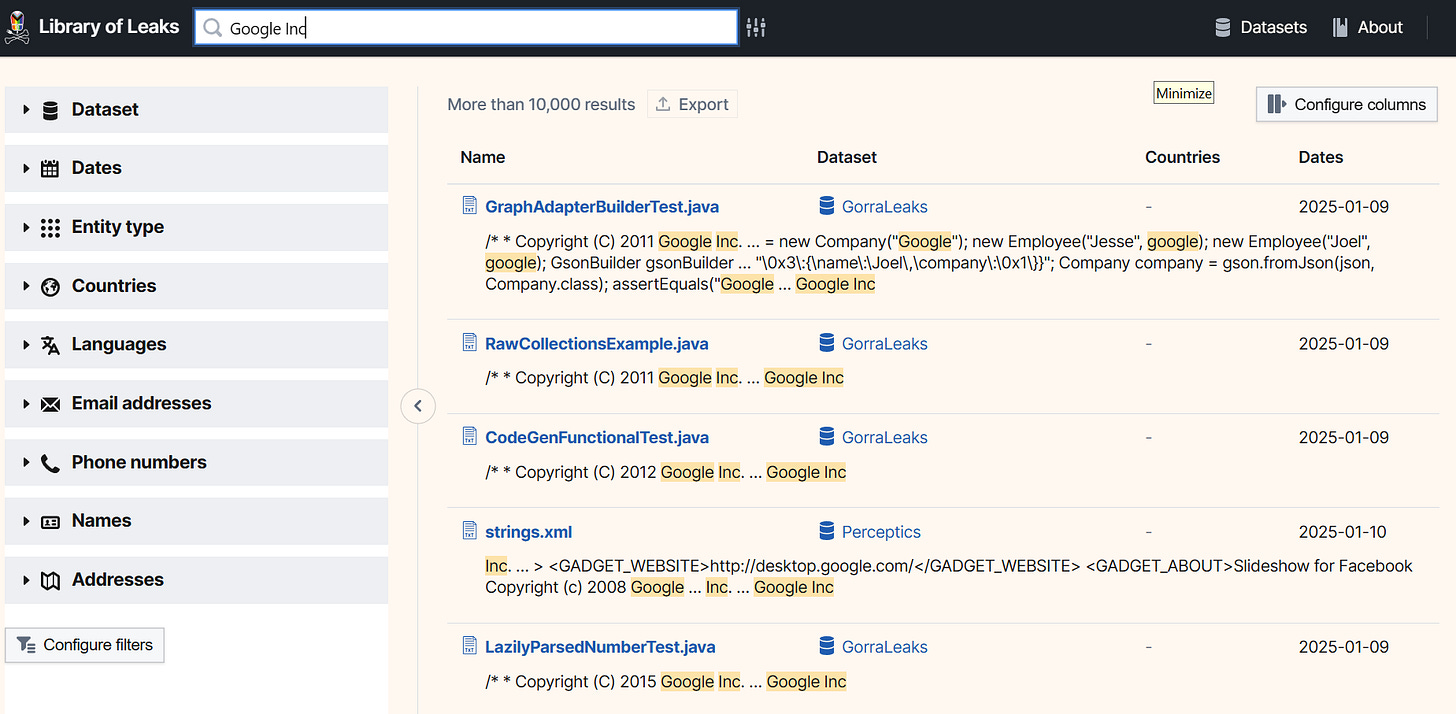Click the Export upload icon
This screenshot has width=1456, height=714.
(663, 104)
